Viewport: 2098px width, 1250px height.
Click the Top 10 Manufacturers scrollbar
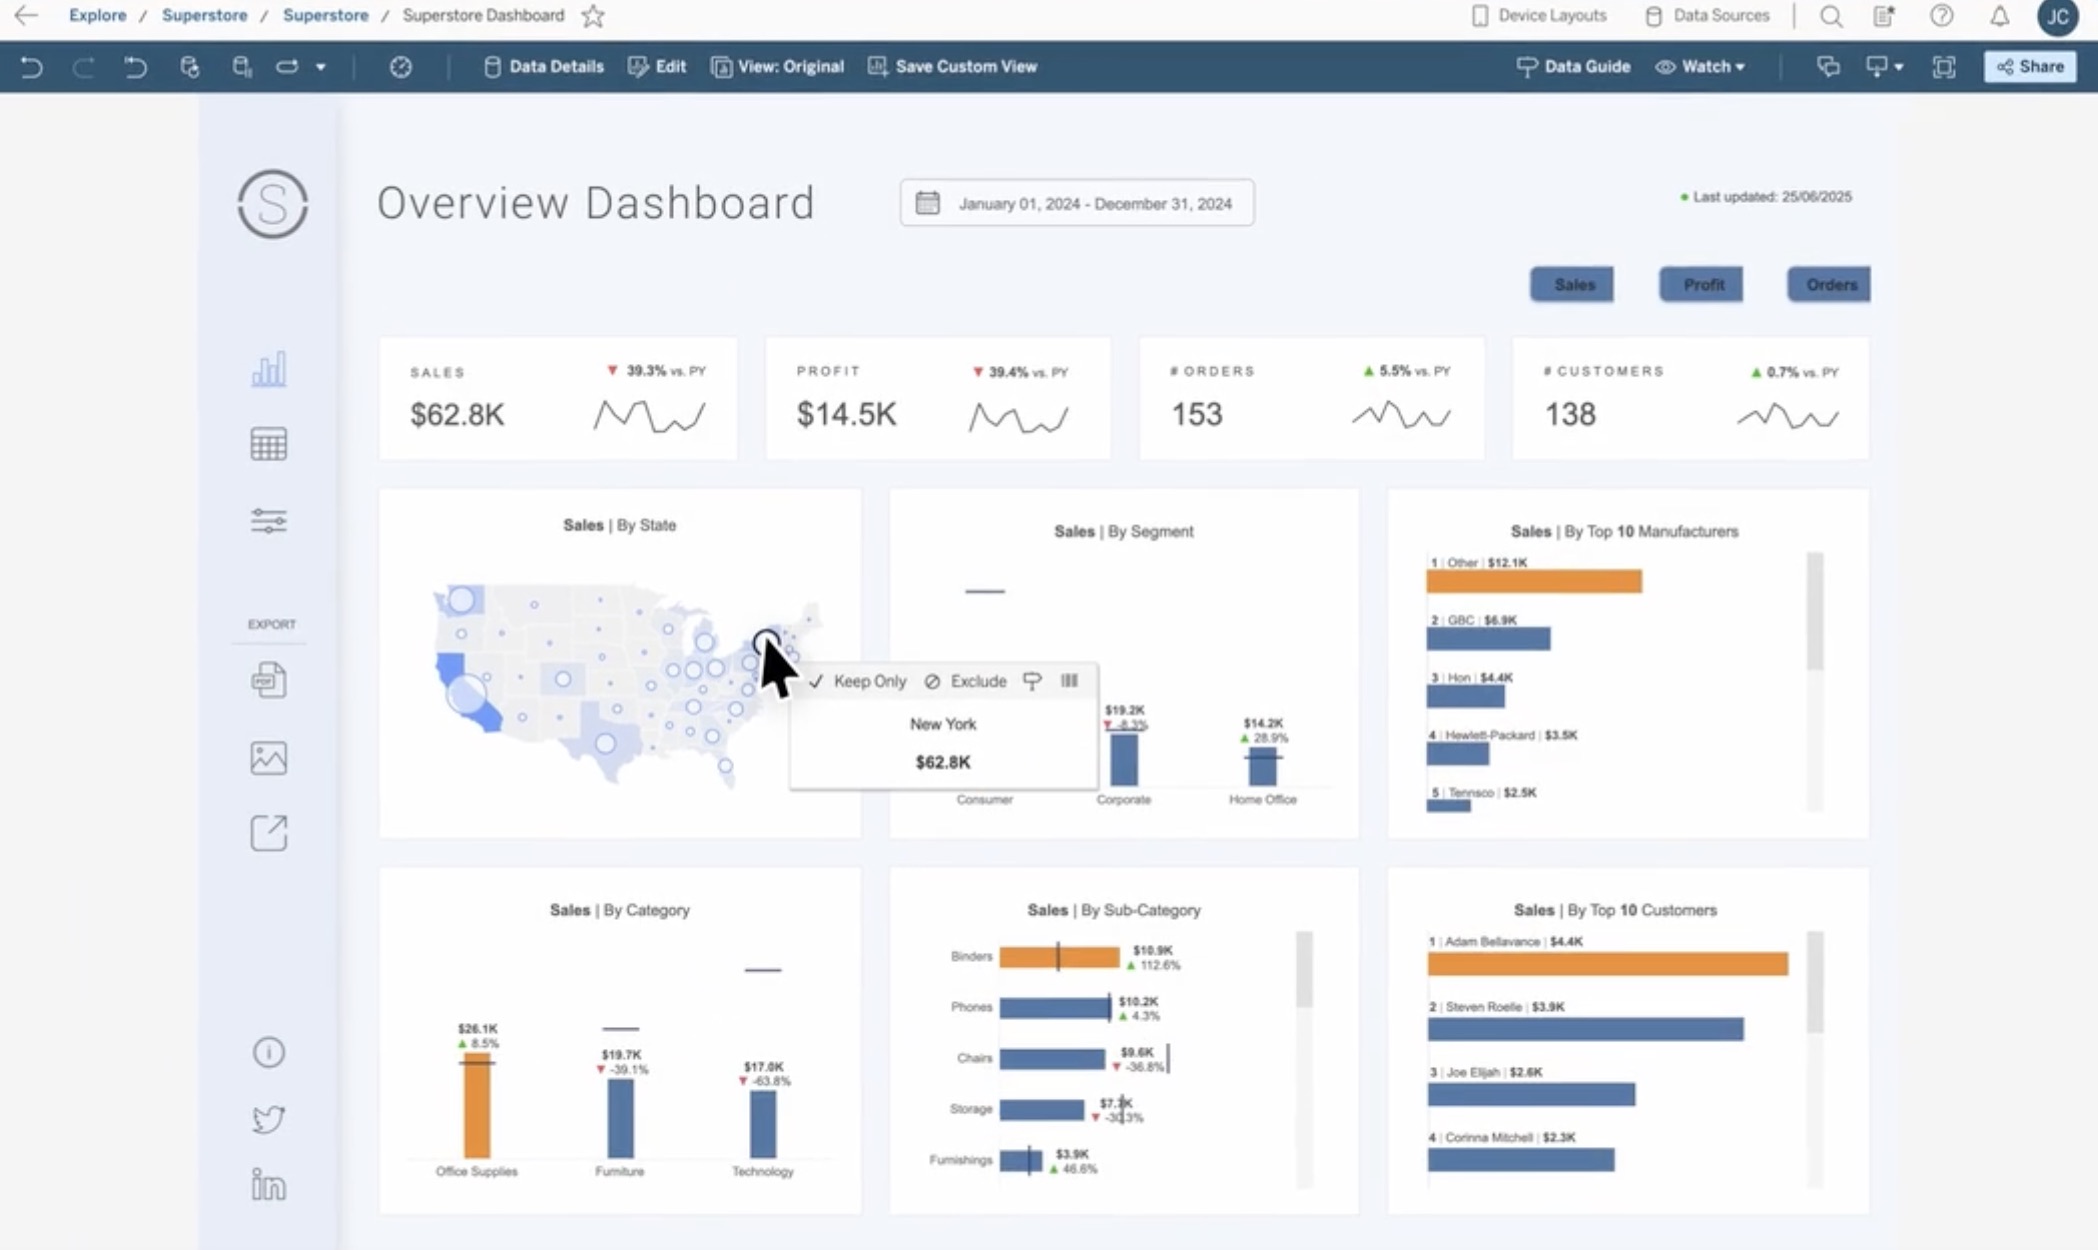tap(1814, 612)
